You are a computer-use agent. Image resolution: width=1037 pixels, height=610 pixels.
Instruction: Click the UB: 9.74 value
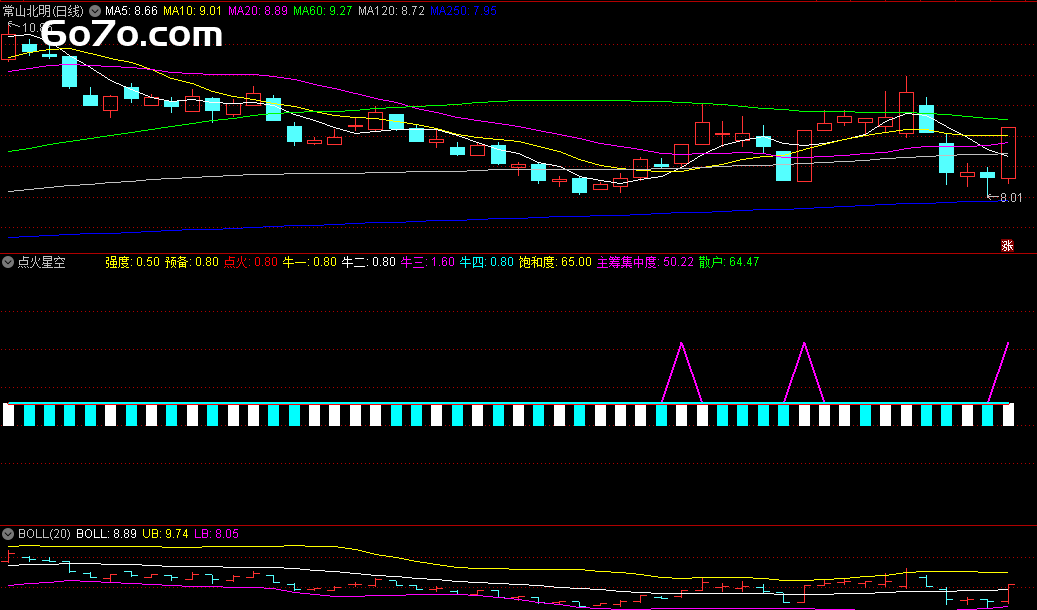coord(165,533)
